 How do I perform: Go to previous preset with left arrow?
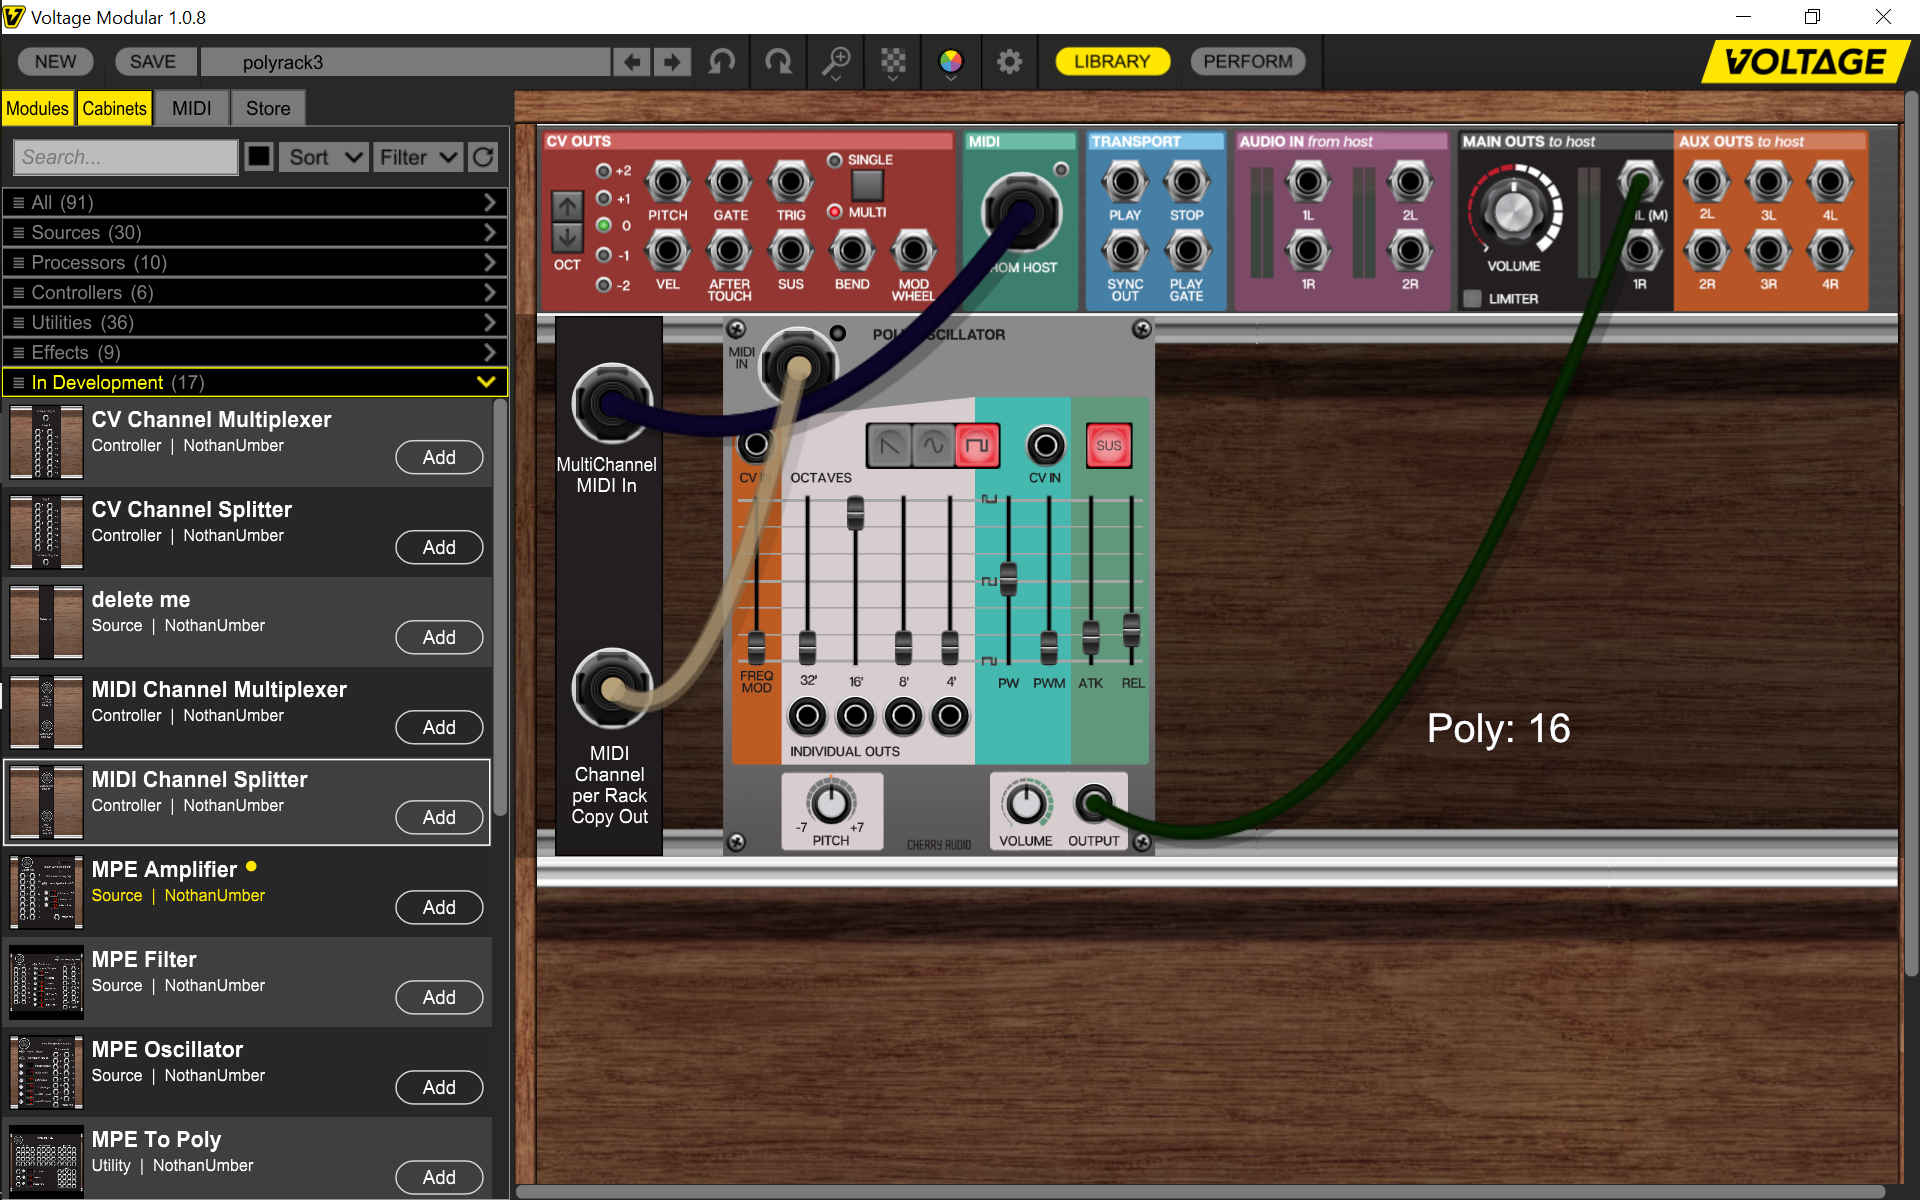[632, 62]
